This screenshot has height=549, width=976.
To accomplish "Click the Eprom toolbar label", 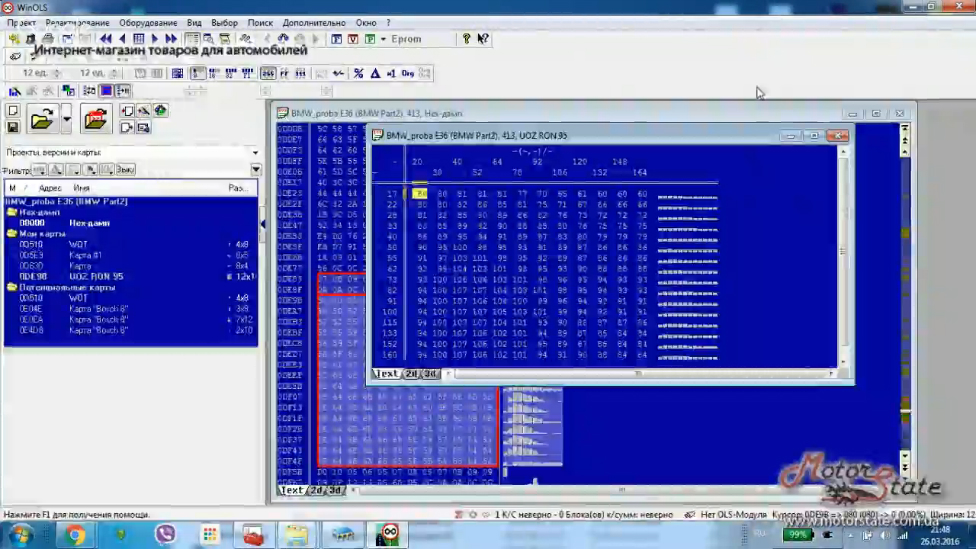I will click(406, 39).
